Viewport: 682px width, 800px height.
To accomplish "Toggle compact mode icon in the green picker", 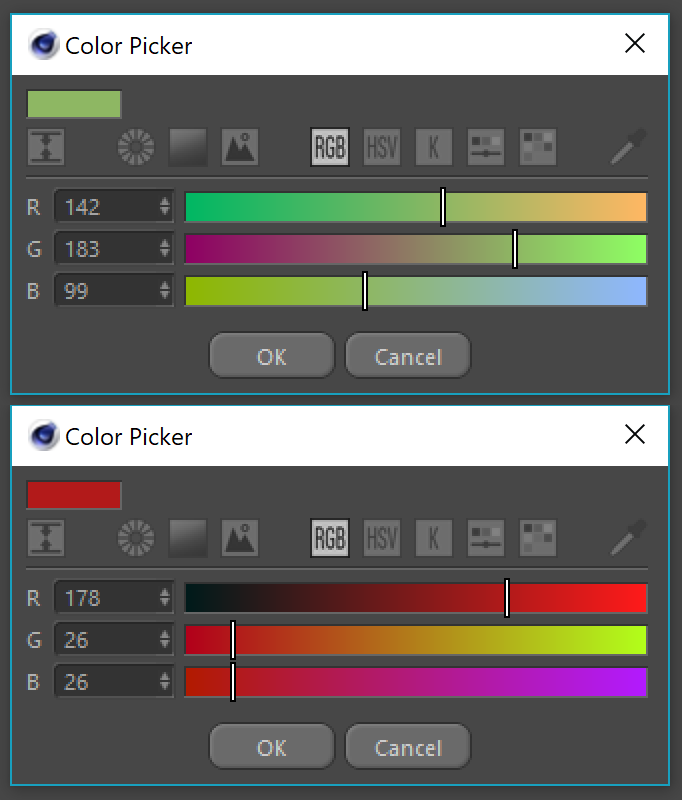I will 46,147.
